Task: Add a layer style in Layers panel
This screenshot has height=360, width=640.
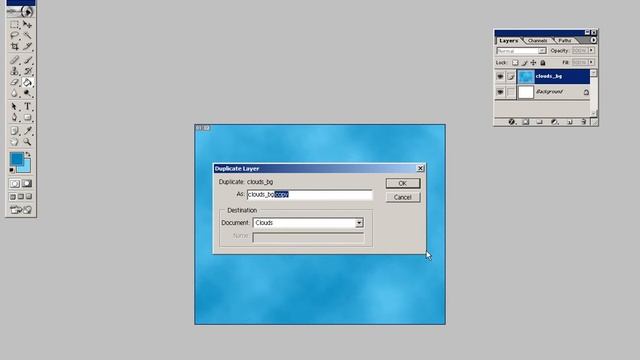Action: coord(512,122)
